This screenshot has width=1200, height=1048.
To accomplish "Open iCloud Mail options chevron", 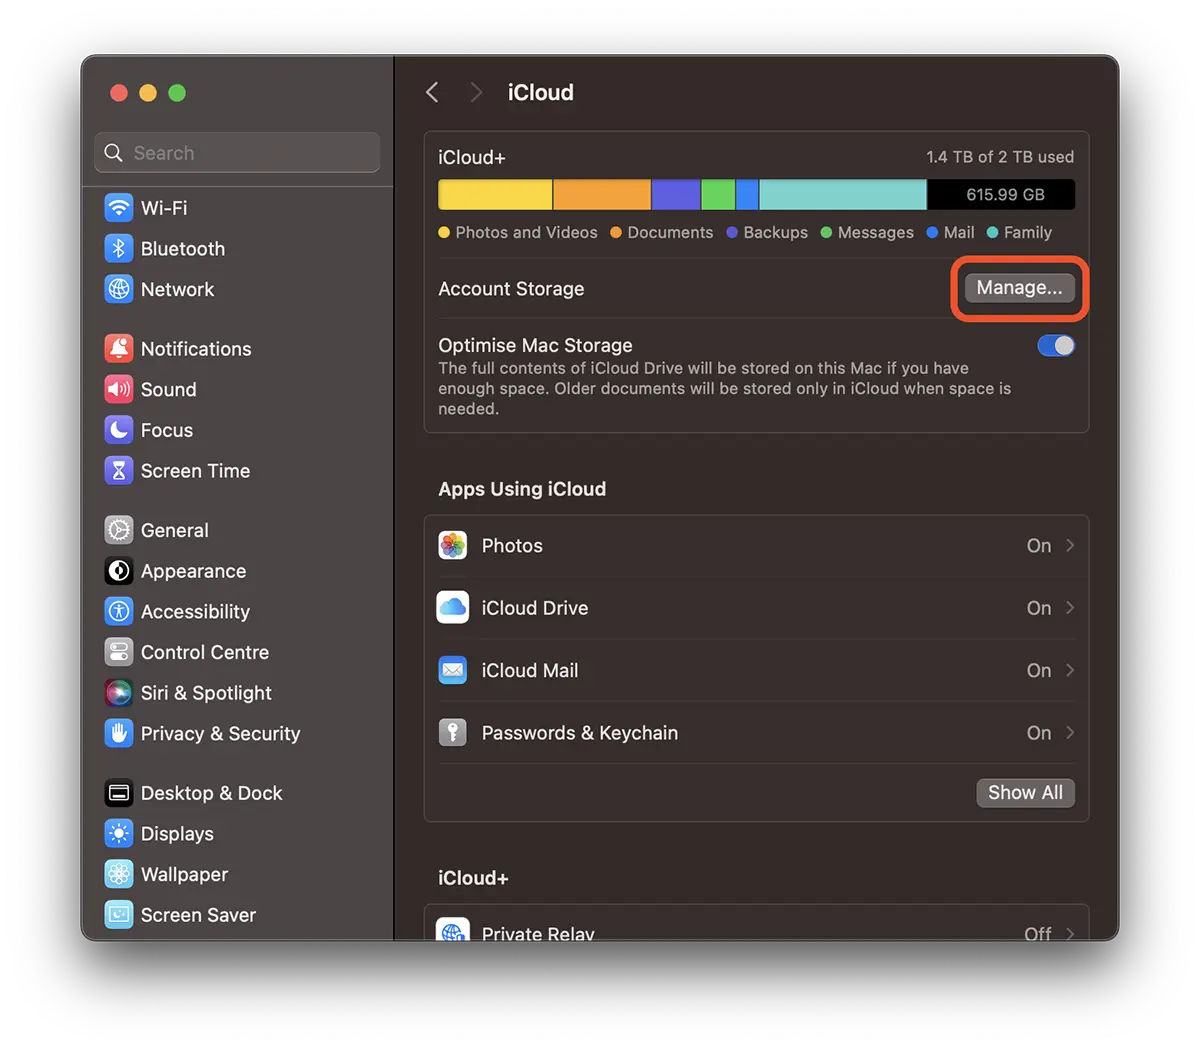I will pos(1070,671).
